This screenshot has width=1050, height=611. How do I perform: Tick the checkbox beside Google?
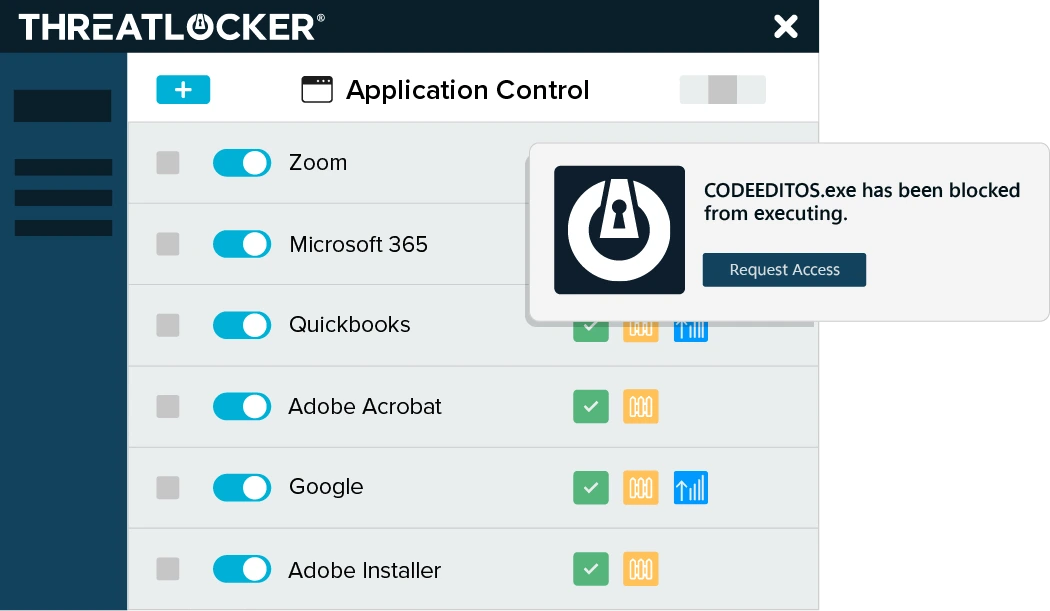[x=168, y=487]
